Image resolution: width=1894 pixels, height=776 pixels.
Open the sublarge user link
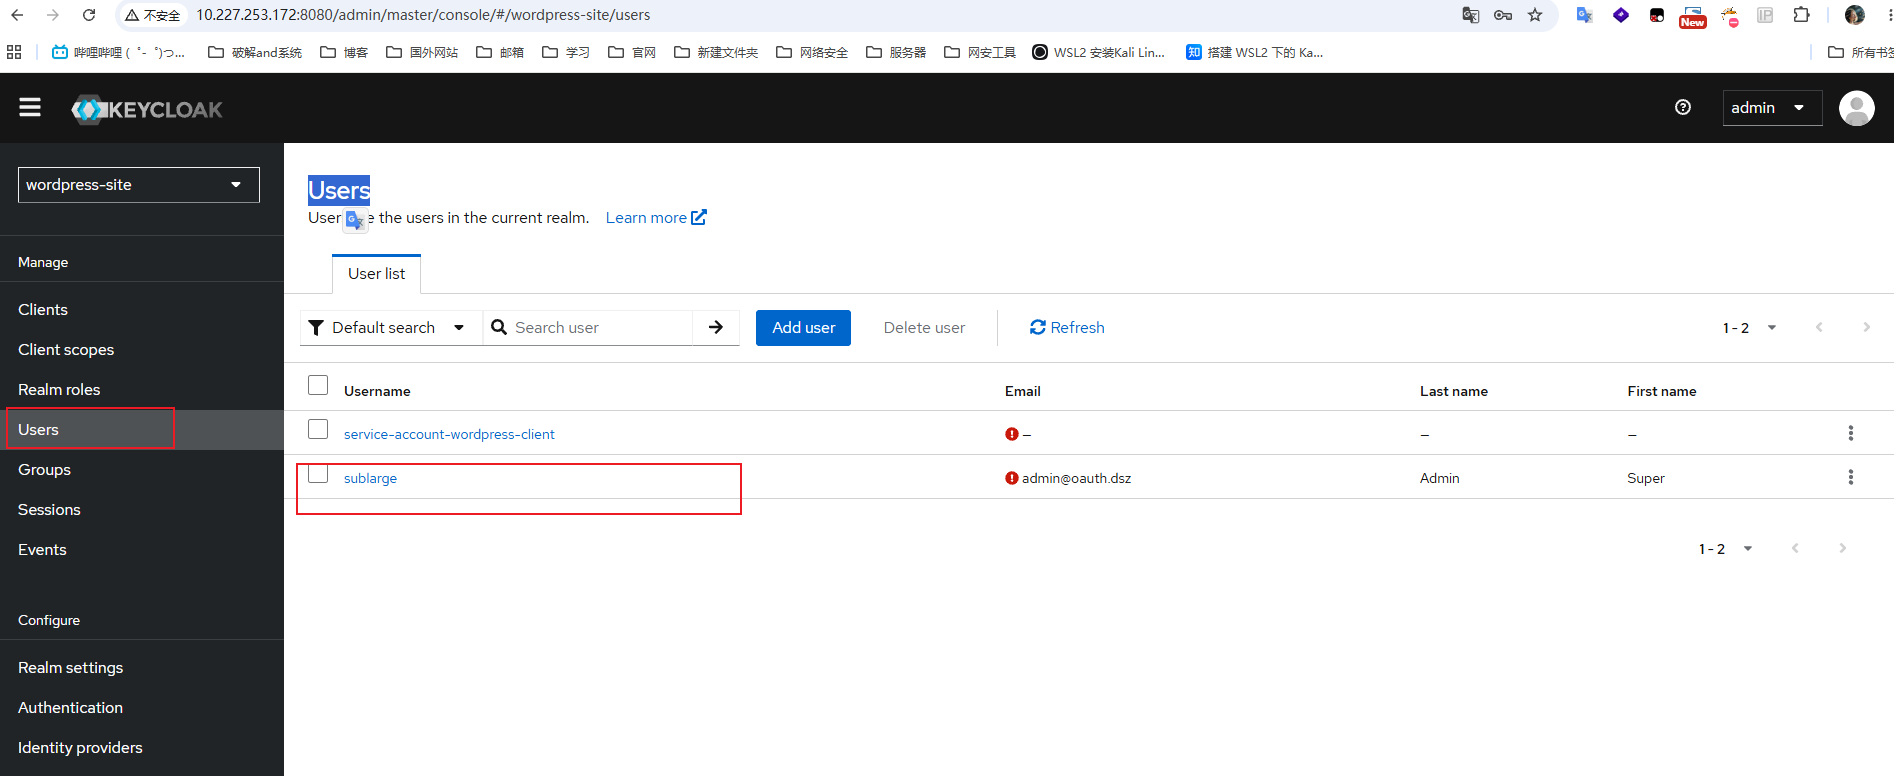pos(370,478)
